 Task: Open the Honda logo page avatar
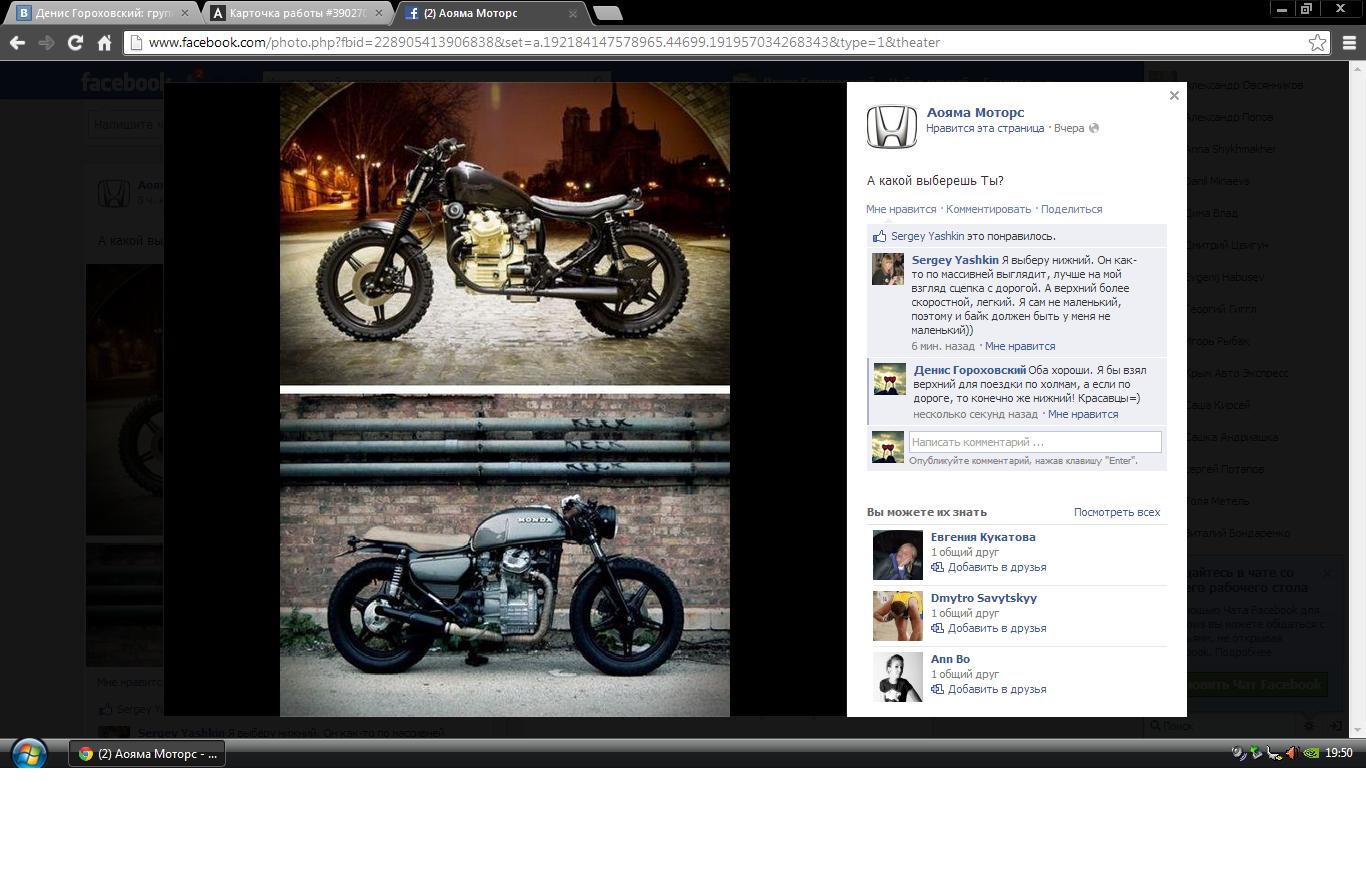(891, 127)
